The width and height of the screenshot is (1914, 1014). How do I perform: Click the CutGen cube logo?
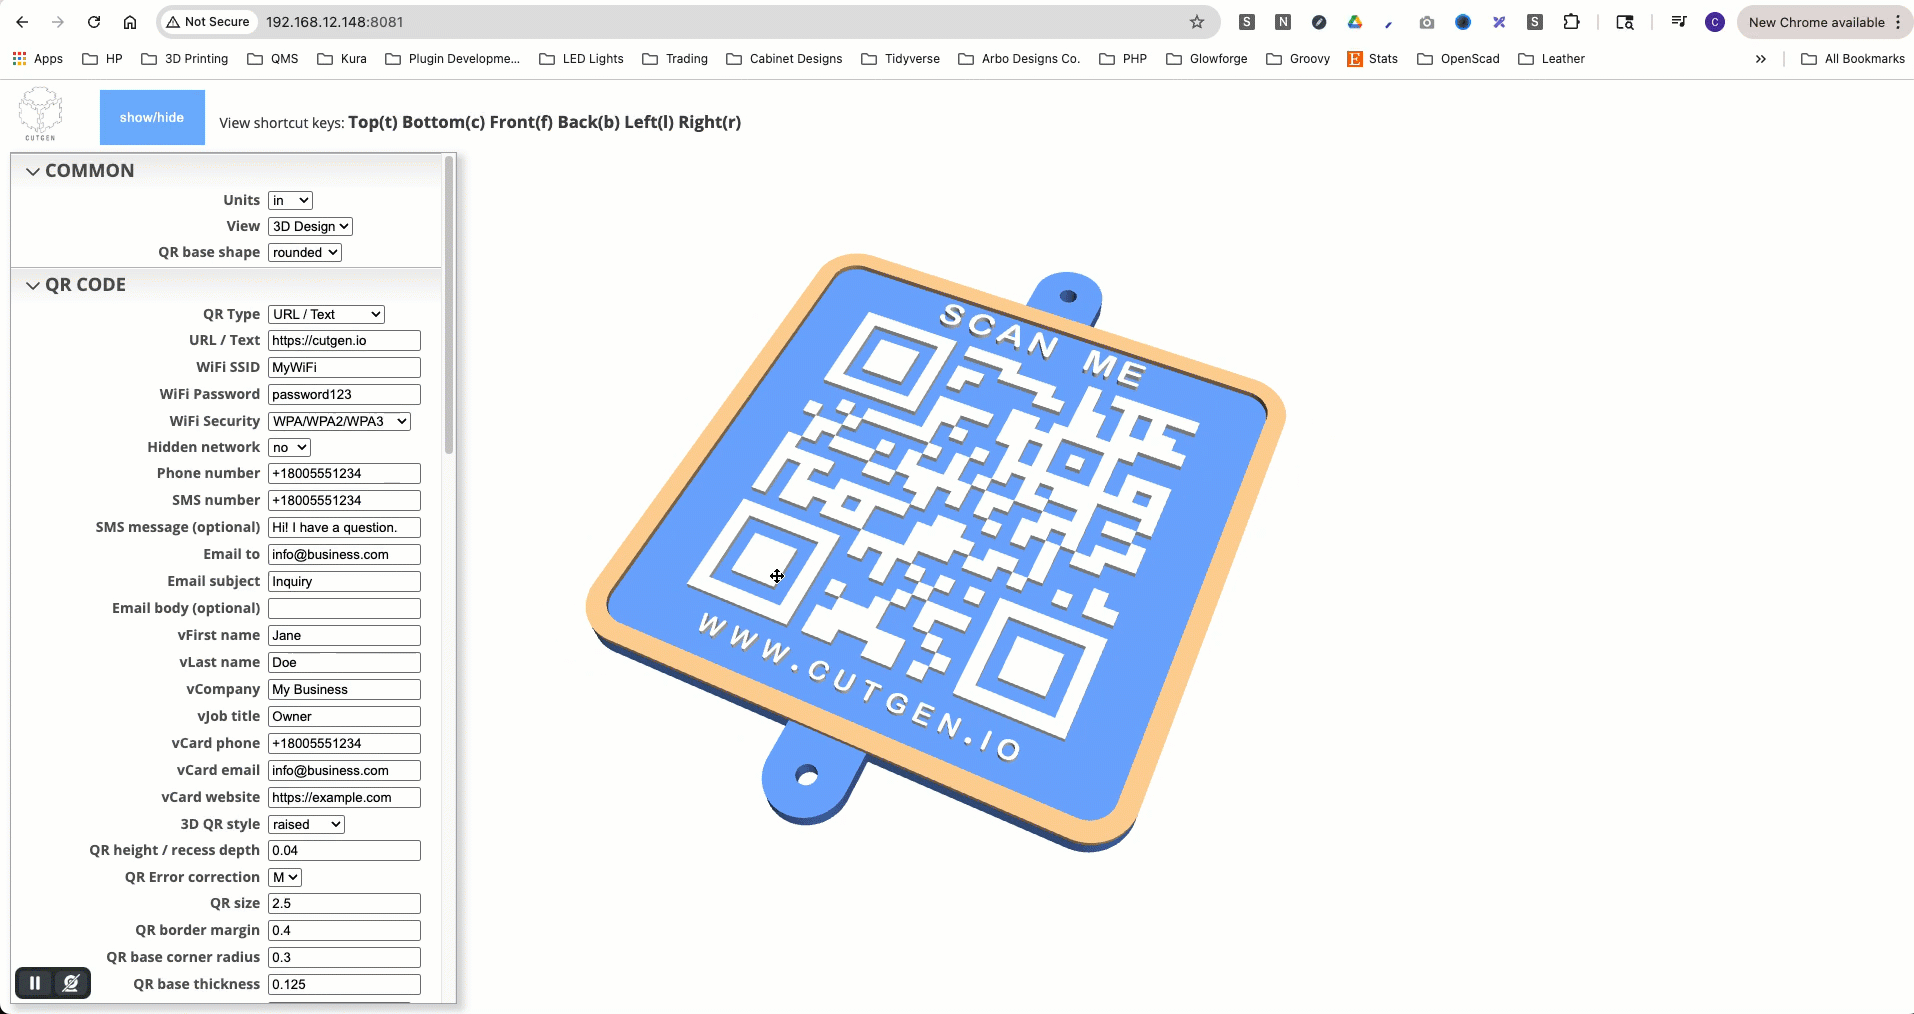pyautogui.click(x=41, y=113)
